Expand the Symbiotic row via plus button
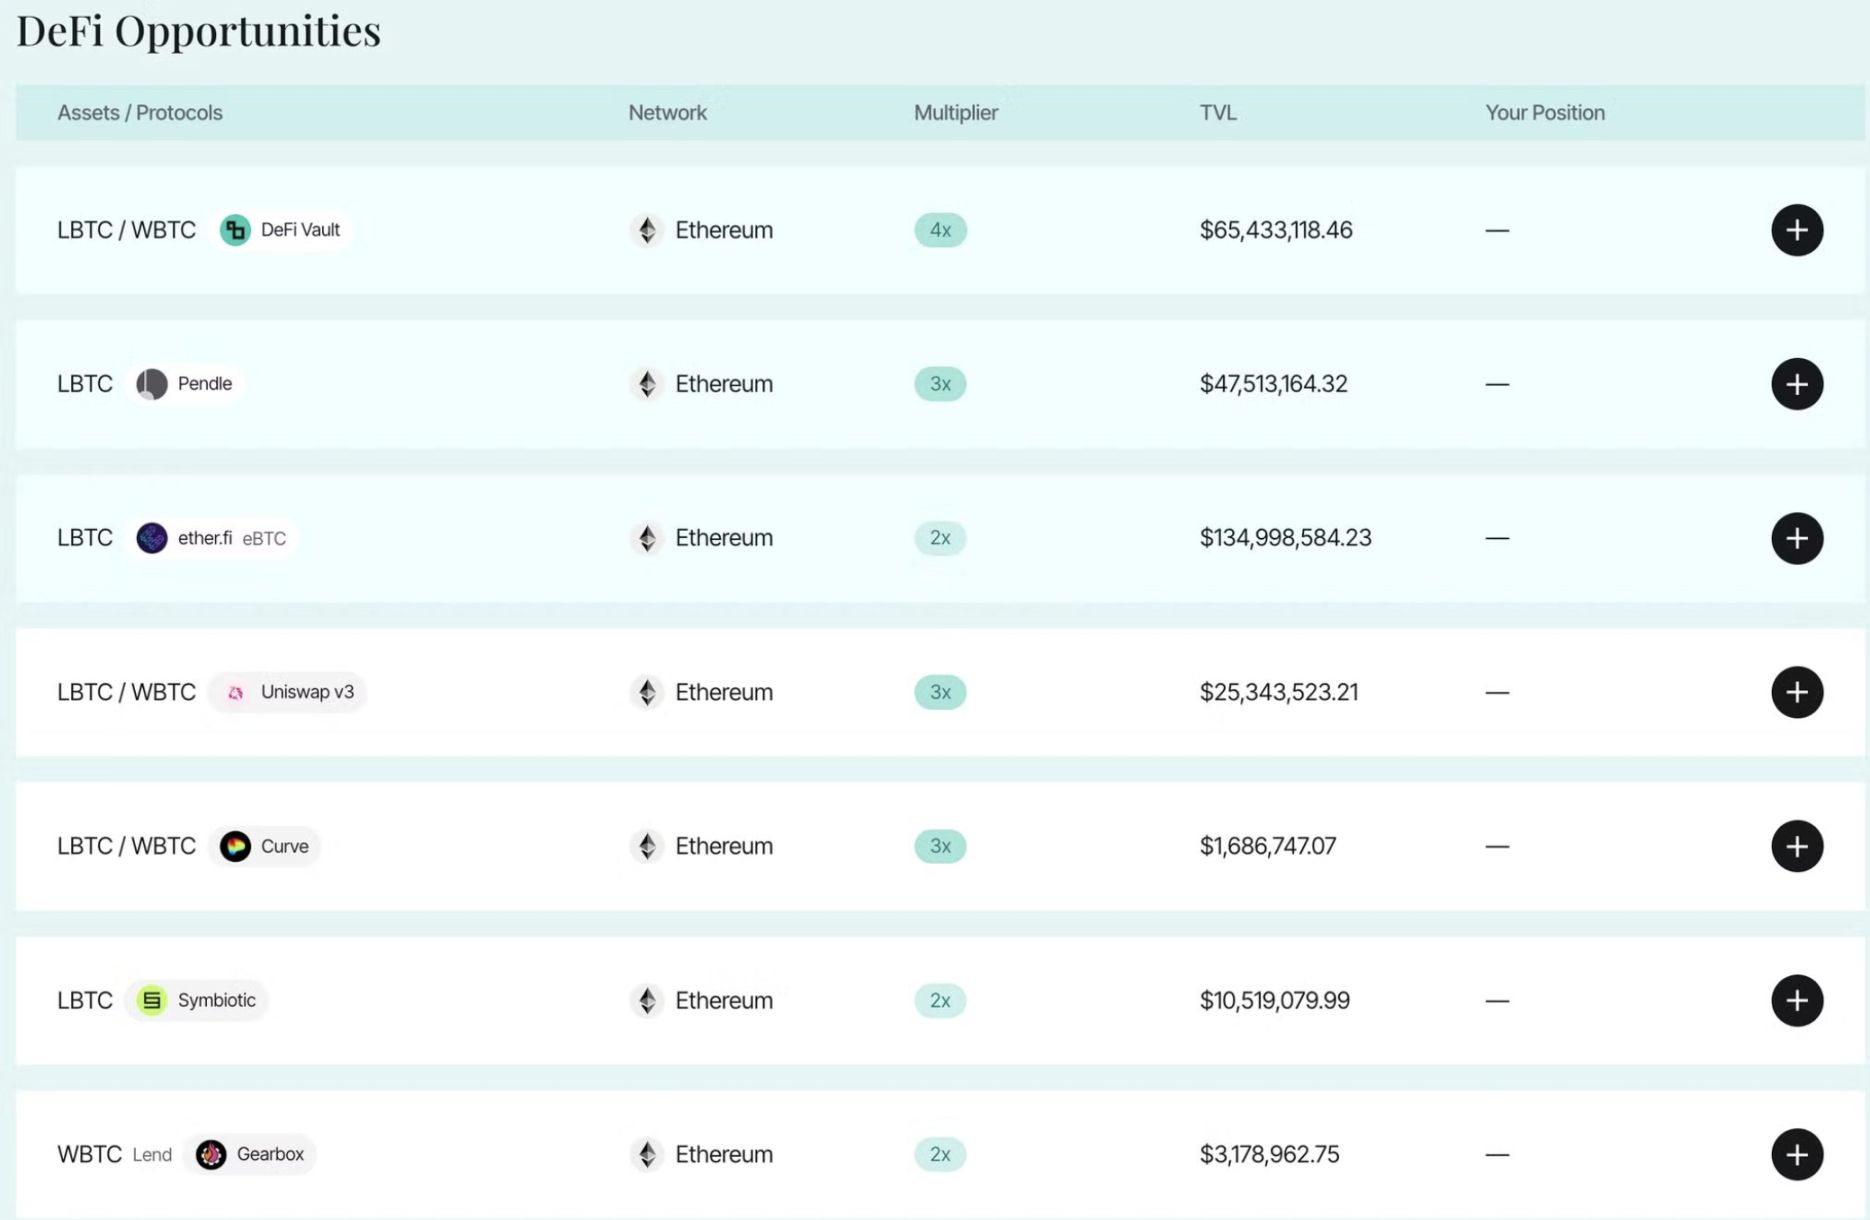 point(1797,1000)
